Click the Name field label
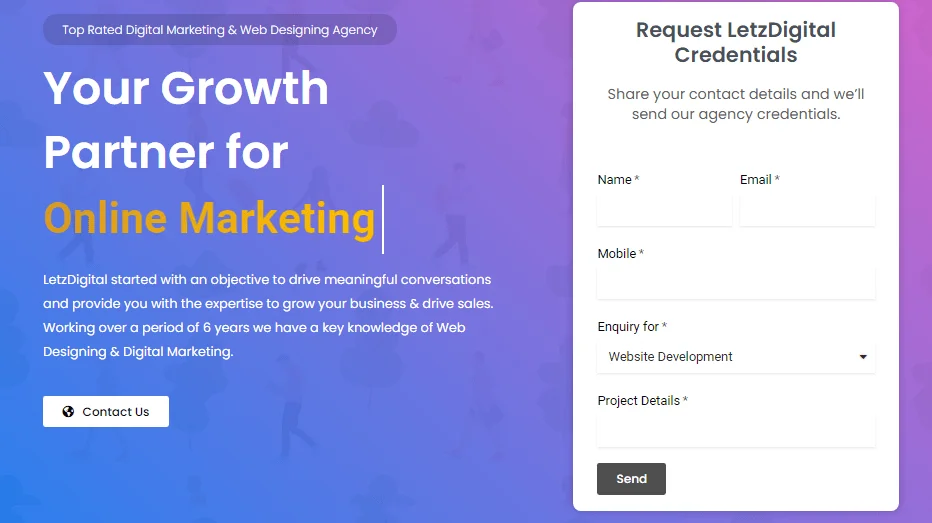932x523 pixels. click(615, 180)
